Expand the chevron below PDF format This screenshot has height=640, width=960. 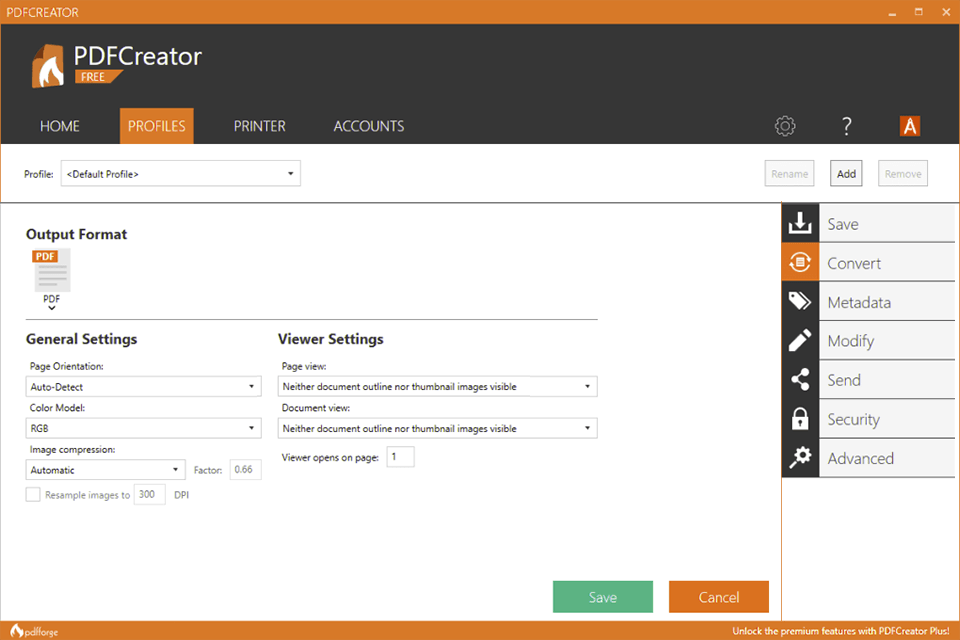click(x=51, y=308)
